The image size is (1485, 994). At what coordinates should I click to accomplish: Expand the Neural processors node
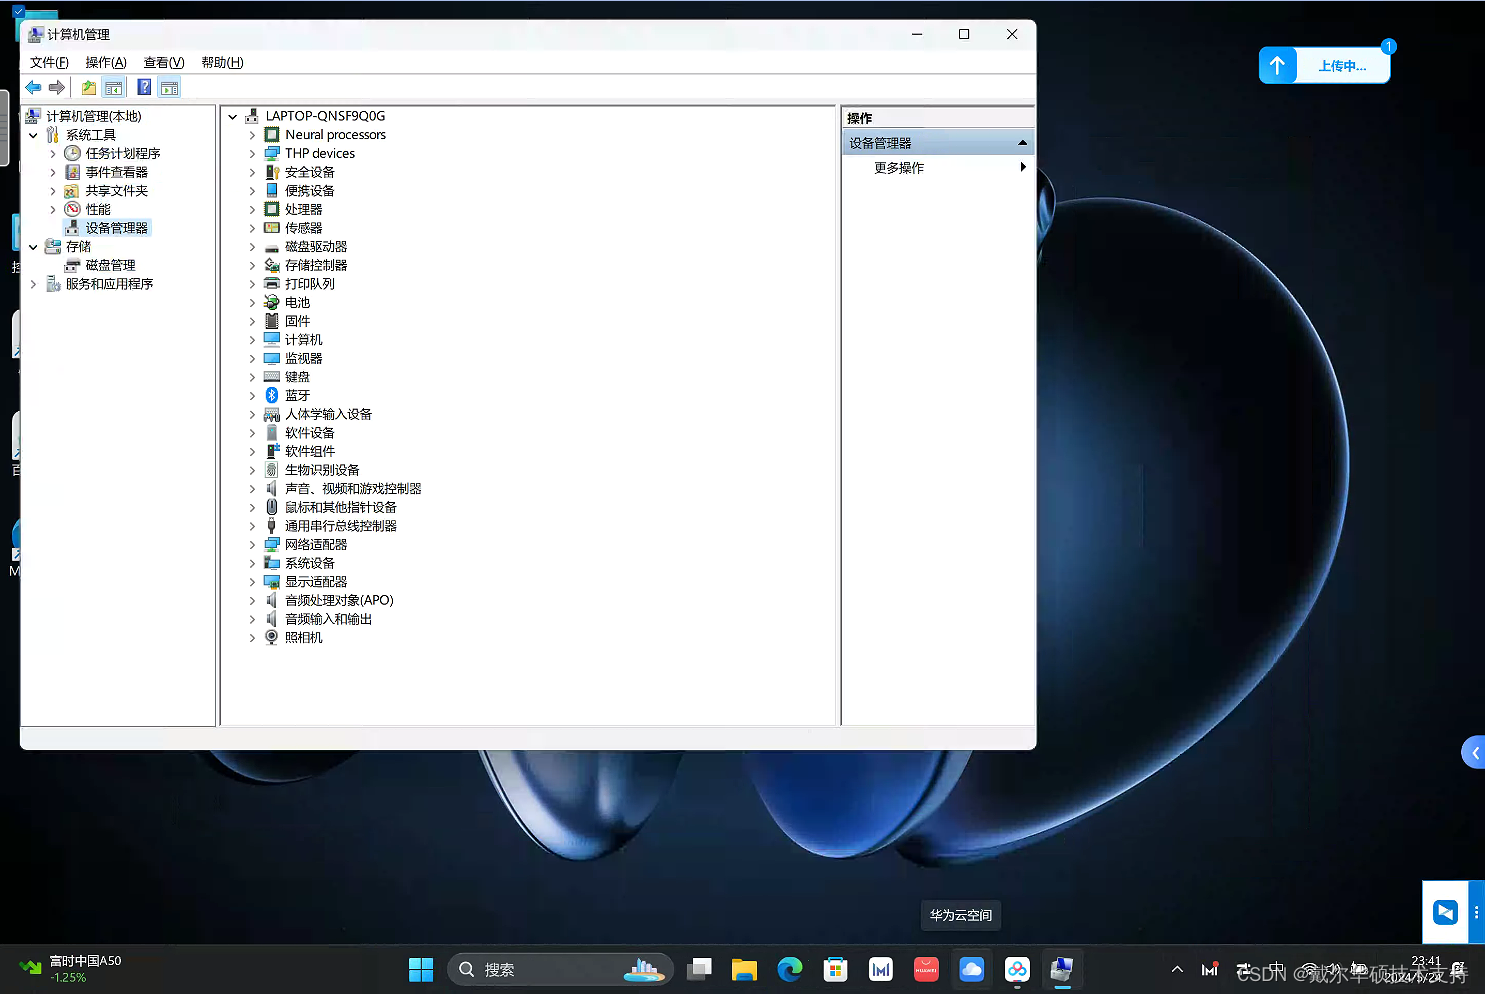252,135
